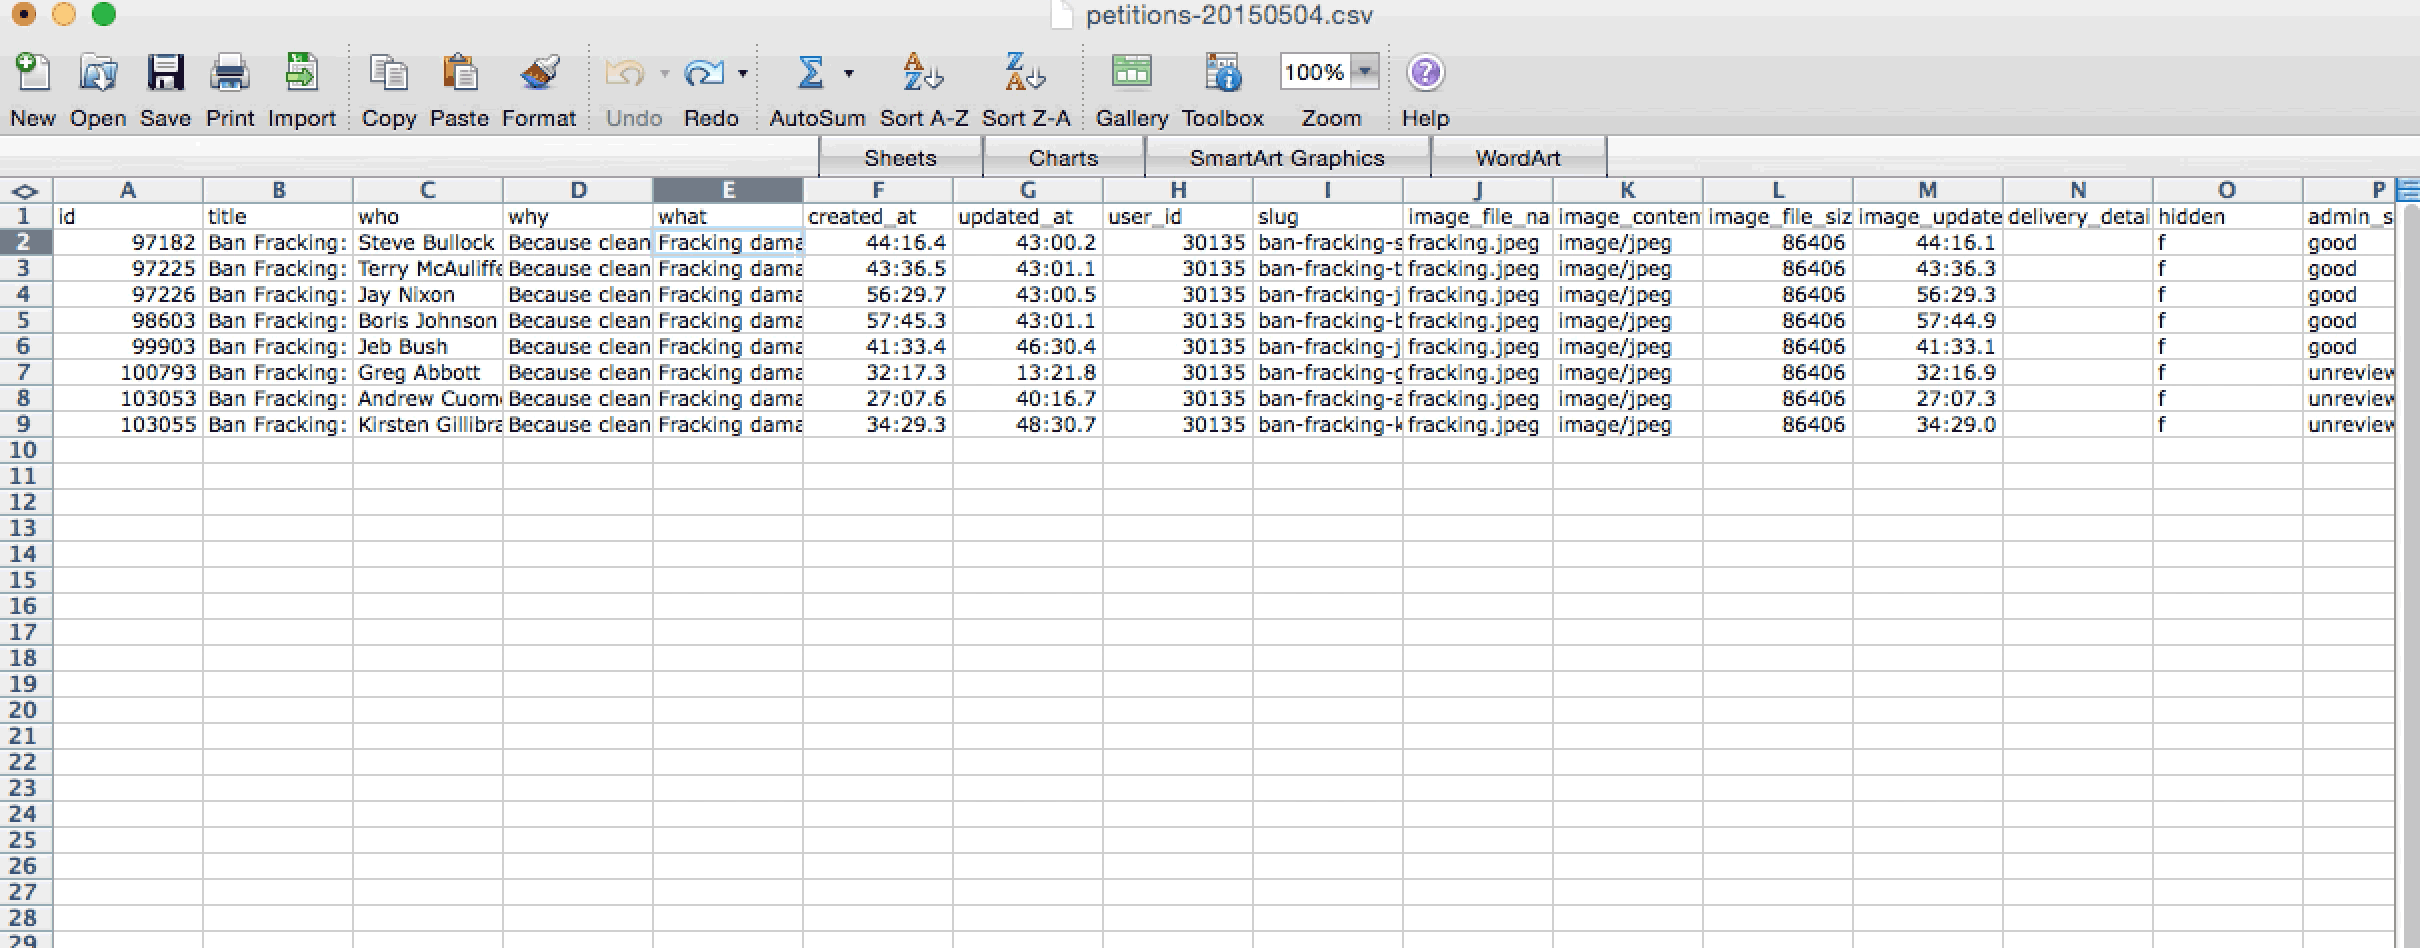Select the 'why' header cell
Viewport: 2420px width, 948px height.
[578, 217]
